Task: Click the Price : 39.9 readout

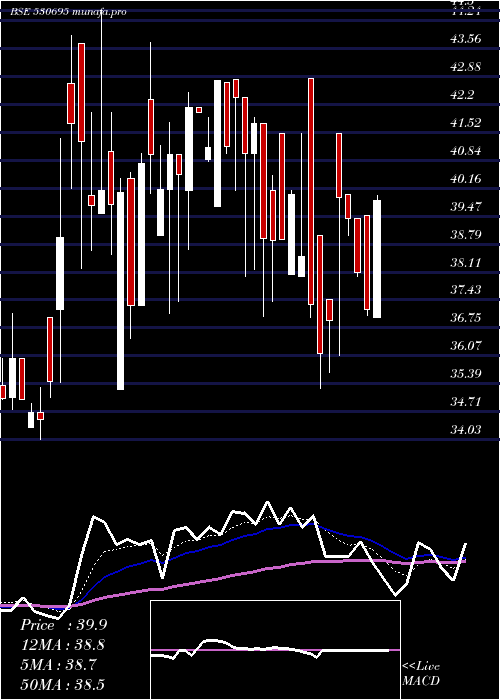Action: pos(63,625)
